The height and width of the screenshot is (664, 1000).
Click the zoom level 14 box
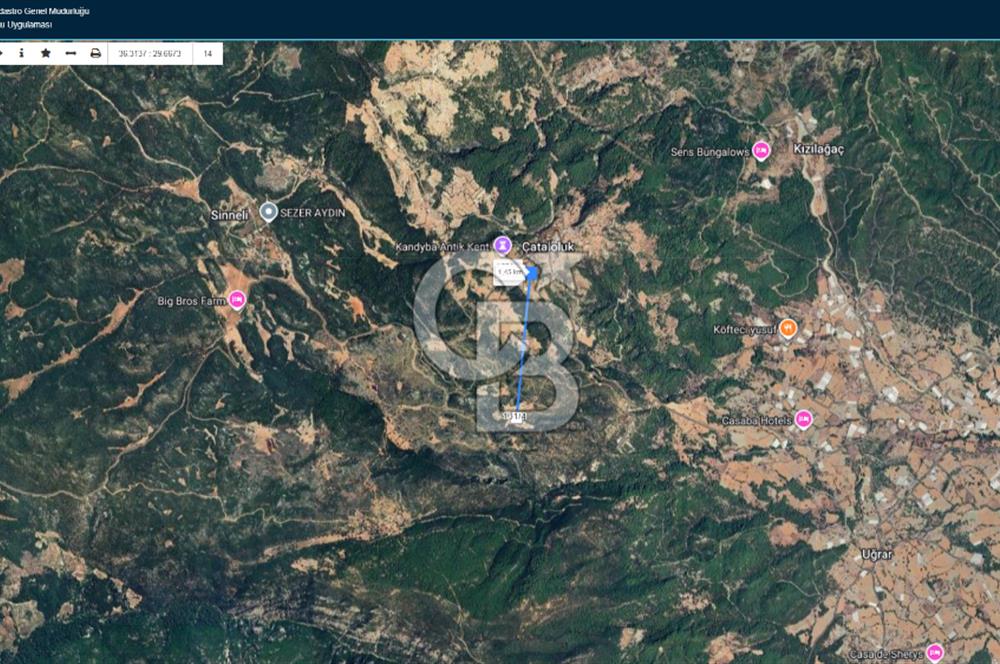207,53
